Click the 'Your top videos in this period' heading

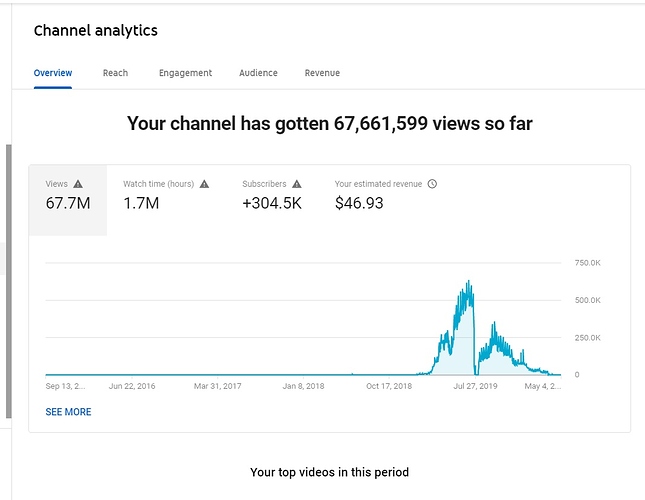(x=329, y=472)
